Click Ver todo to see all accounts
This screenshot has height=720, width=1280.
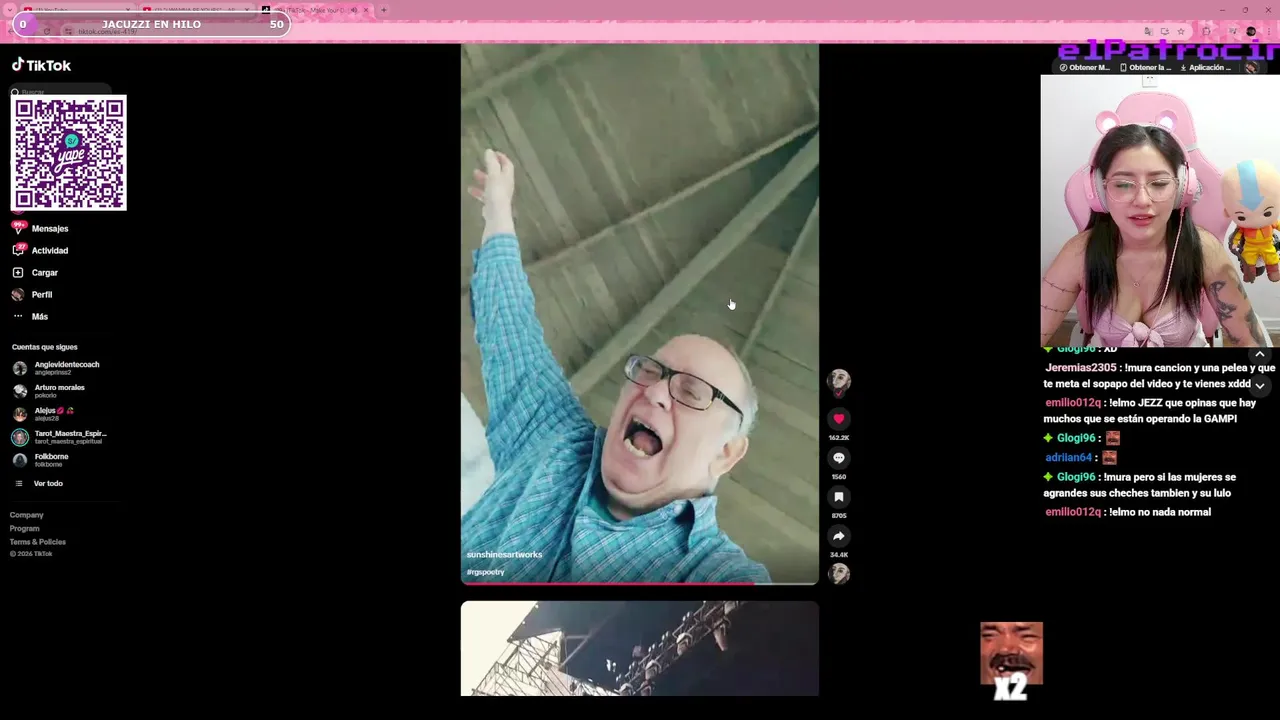click(x=48, y=484)
